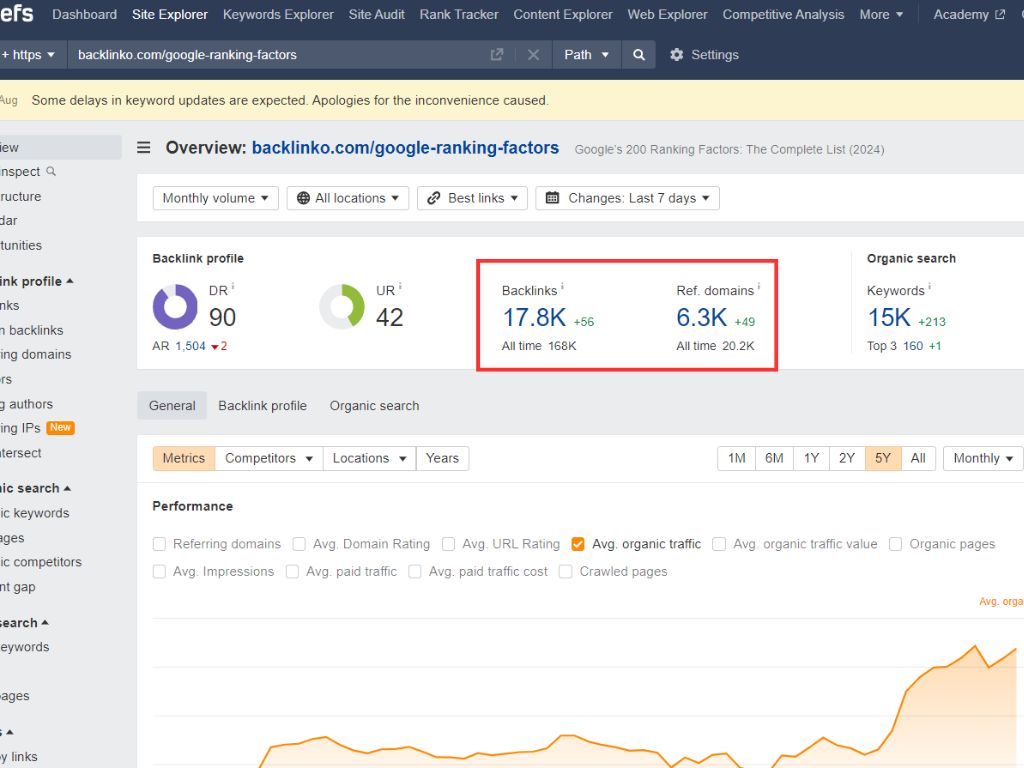Click the URL input field
1024x768 pixels.
coord(280,55)
